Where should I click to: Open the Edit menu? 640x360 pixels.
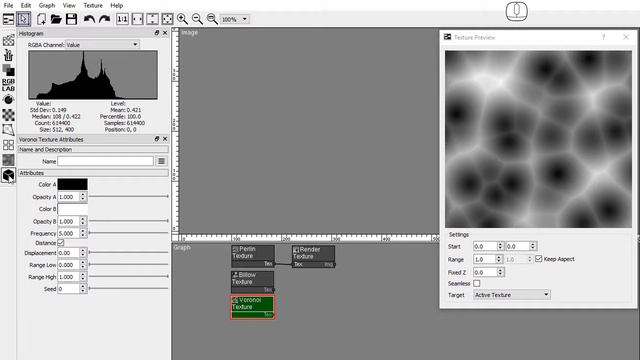(26, 5)
